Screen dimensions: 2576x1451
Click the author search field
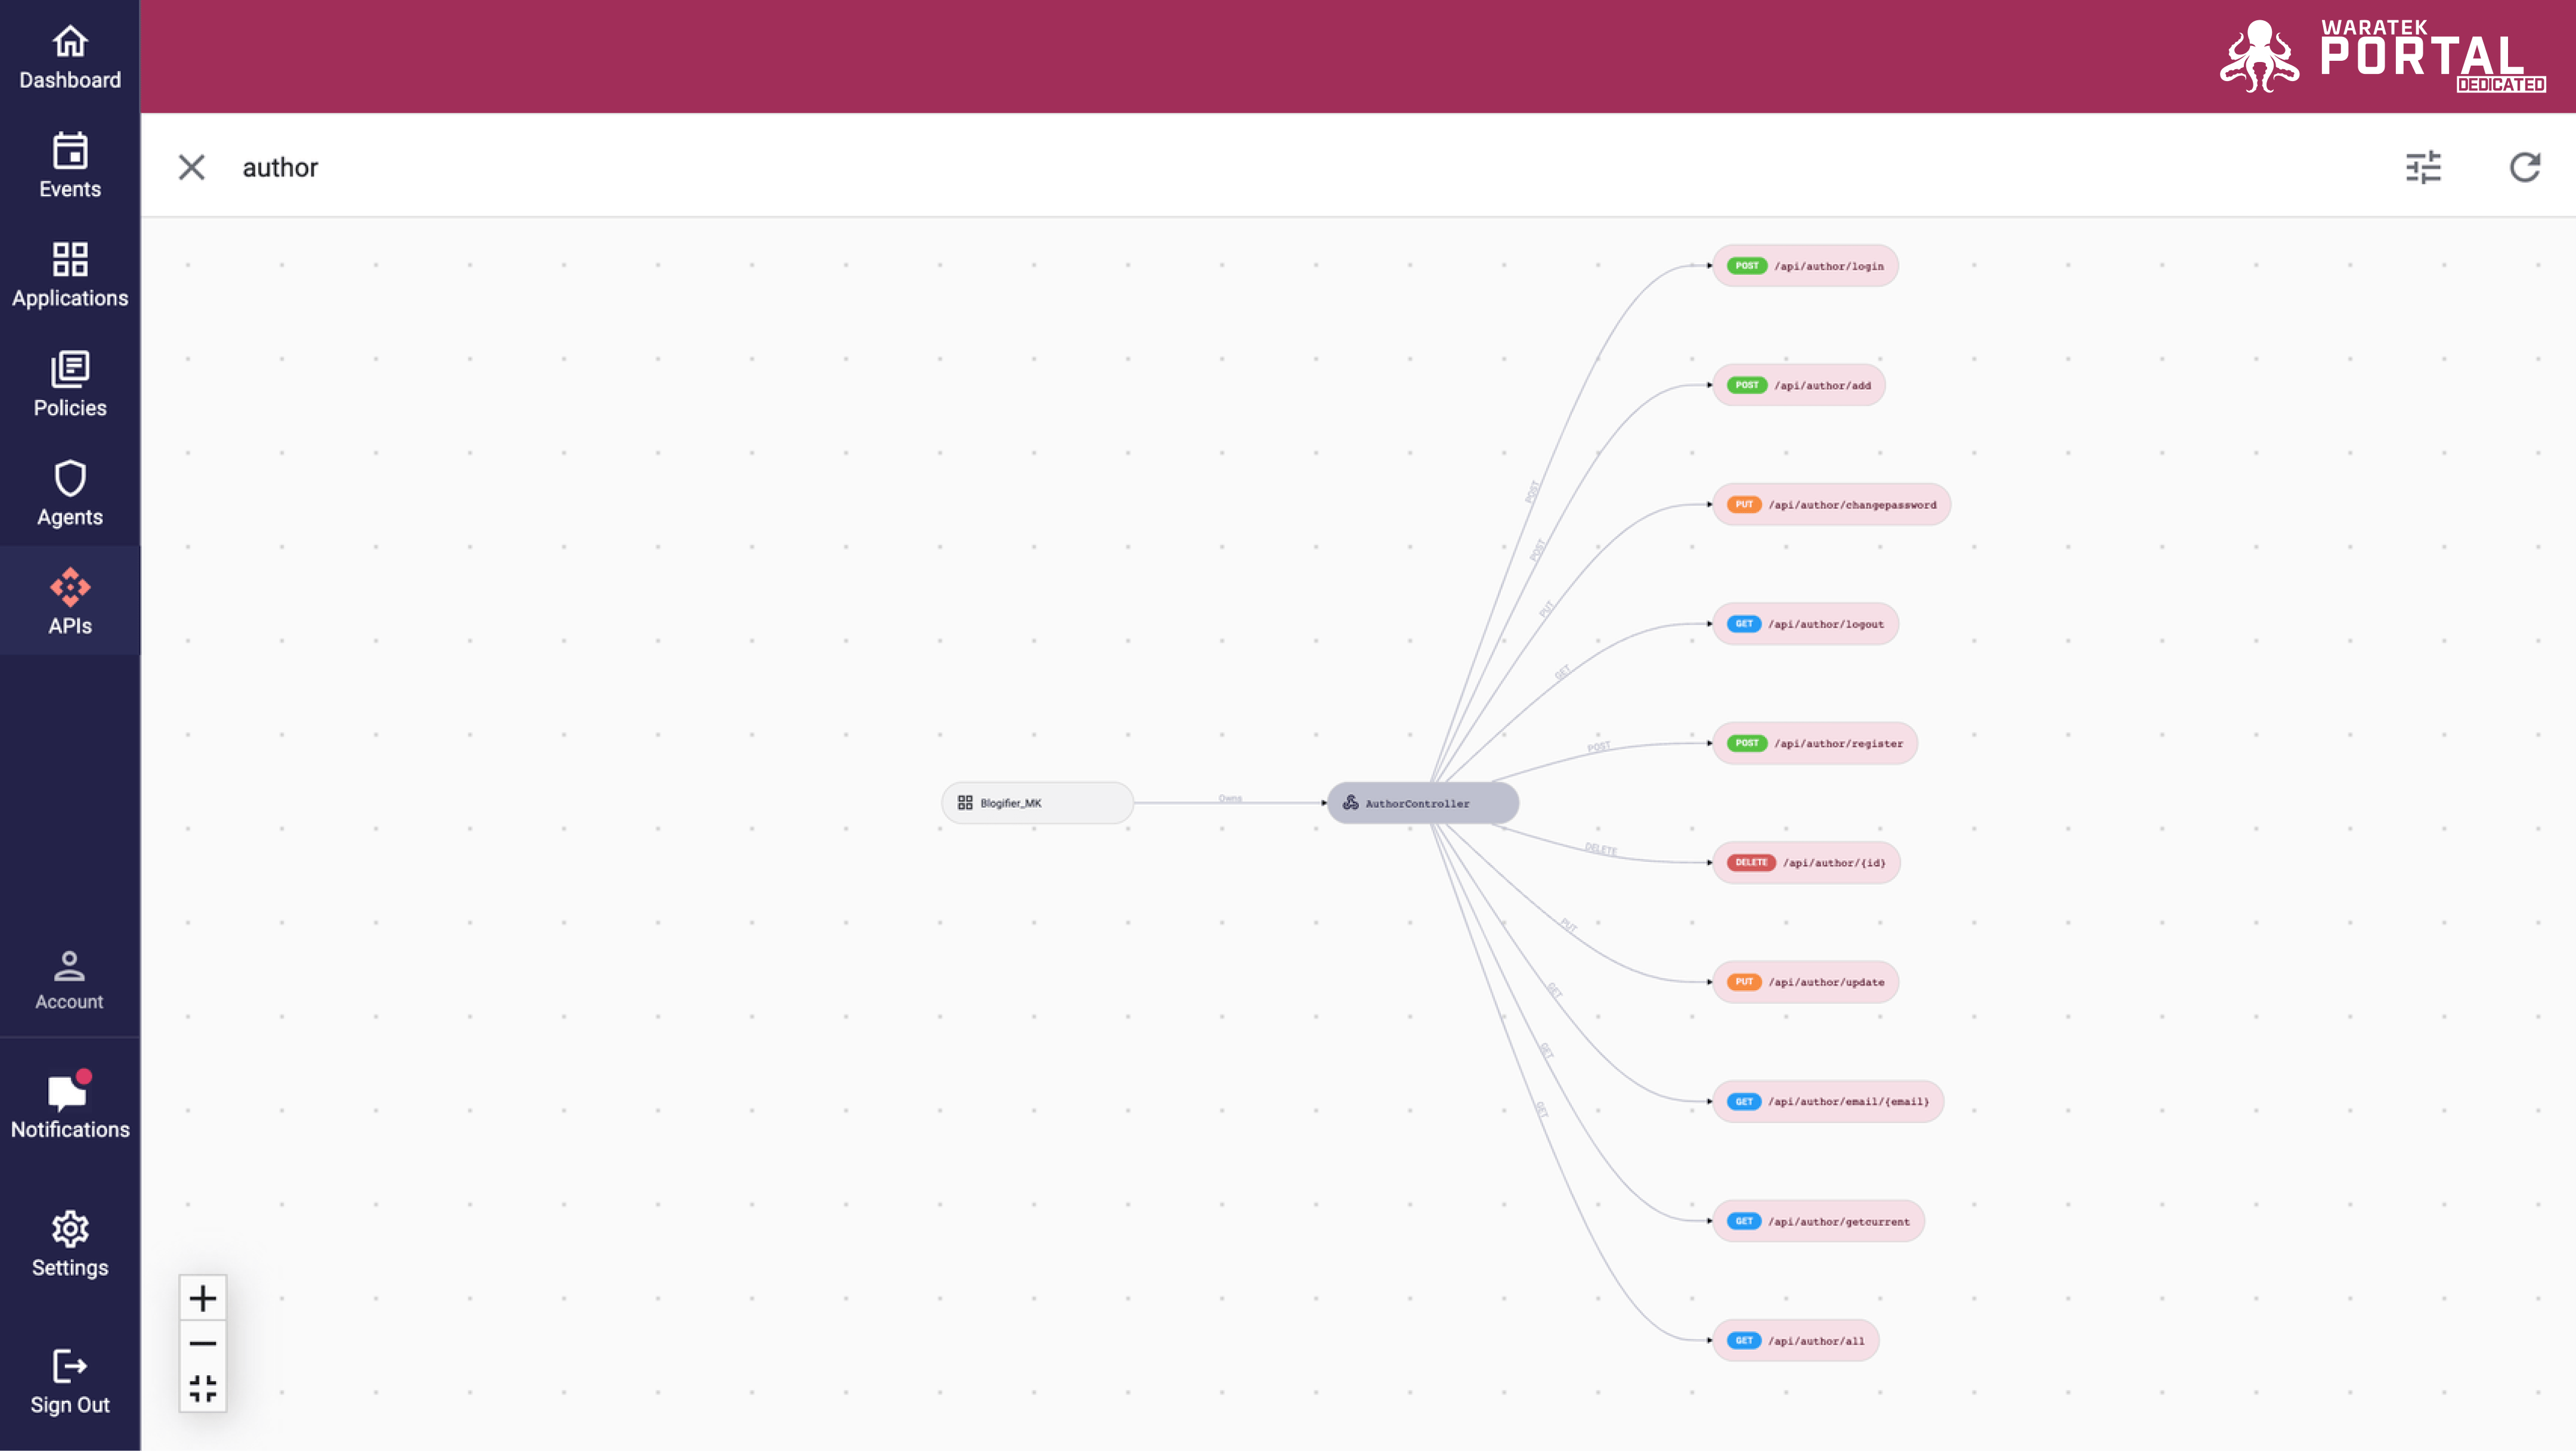[1300, 167]
